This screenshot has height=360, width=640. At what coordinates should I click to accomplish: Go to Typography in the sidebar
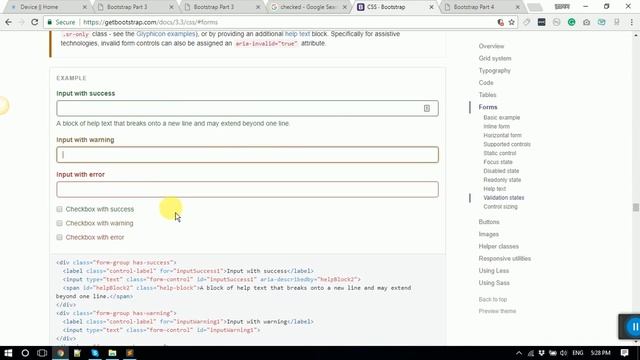pos(494,71)
